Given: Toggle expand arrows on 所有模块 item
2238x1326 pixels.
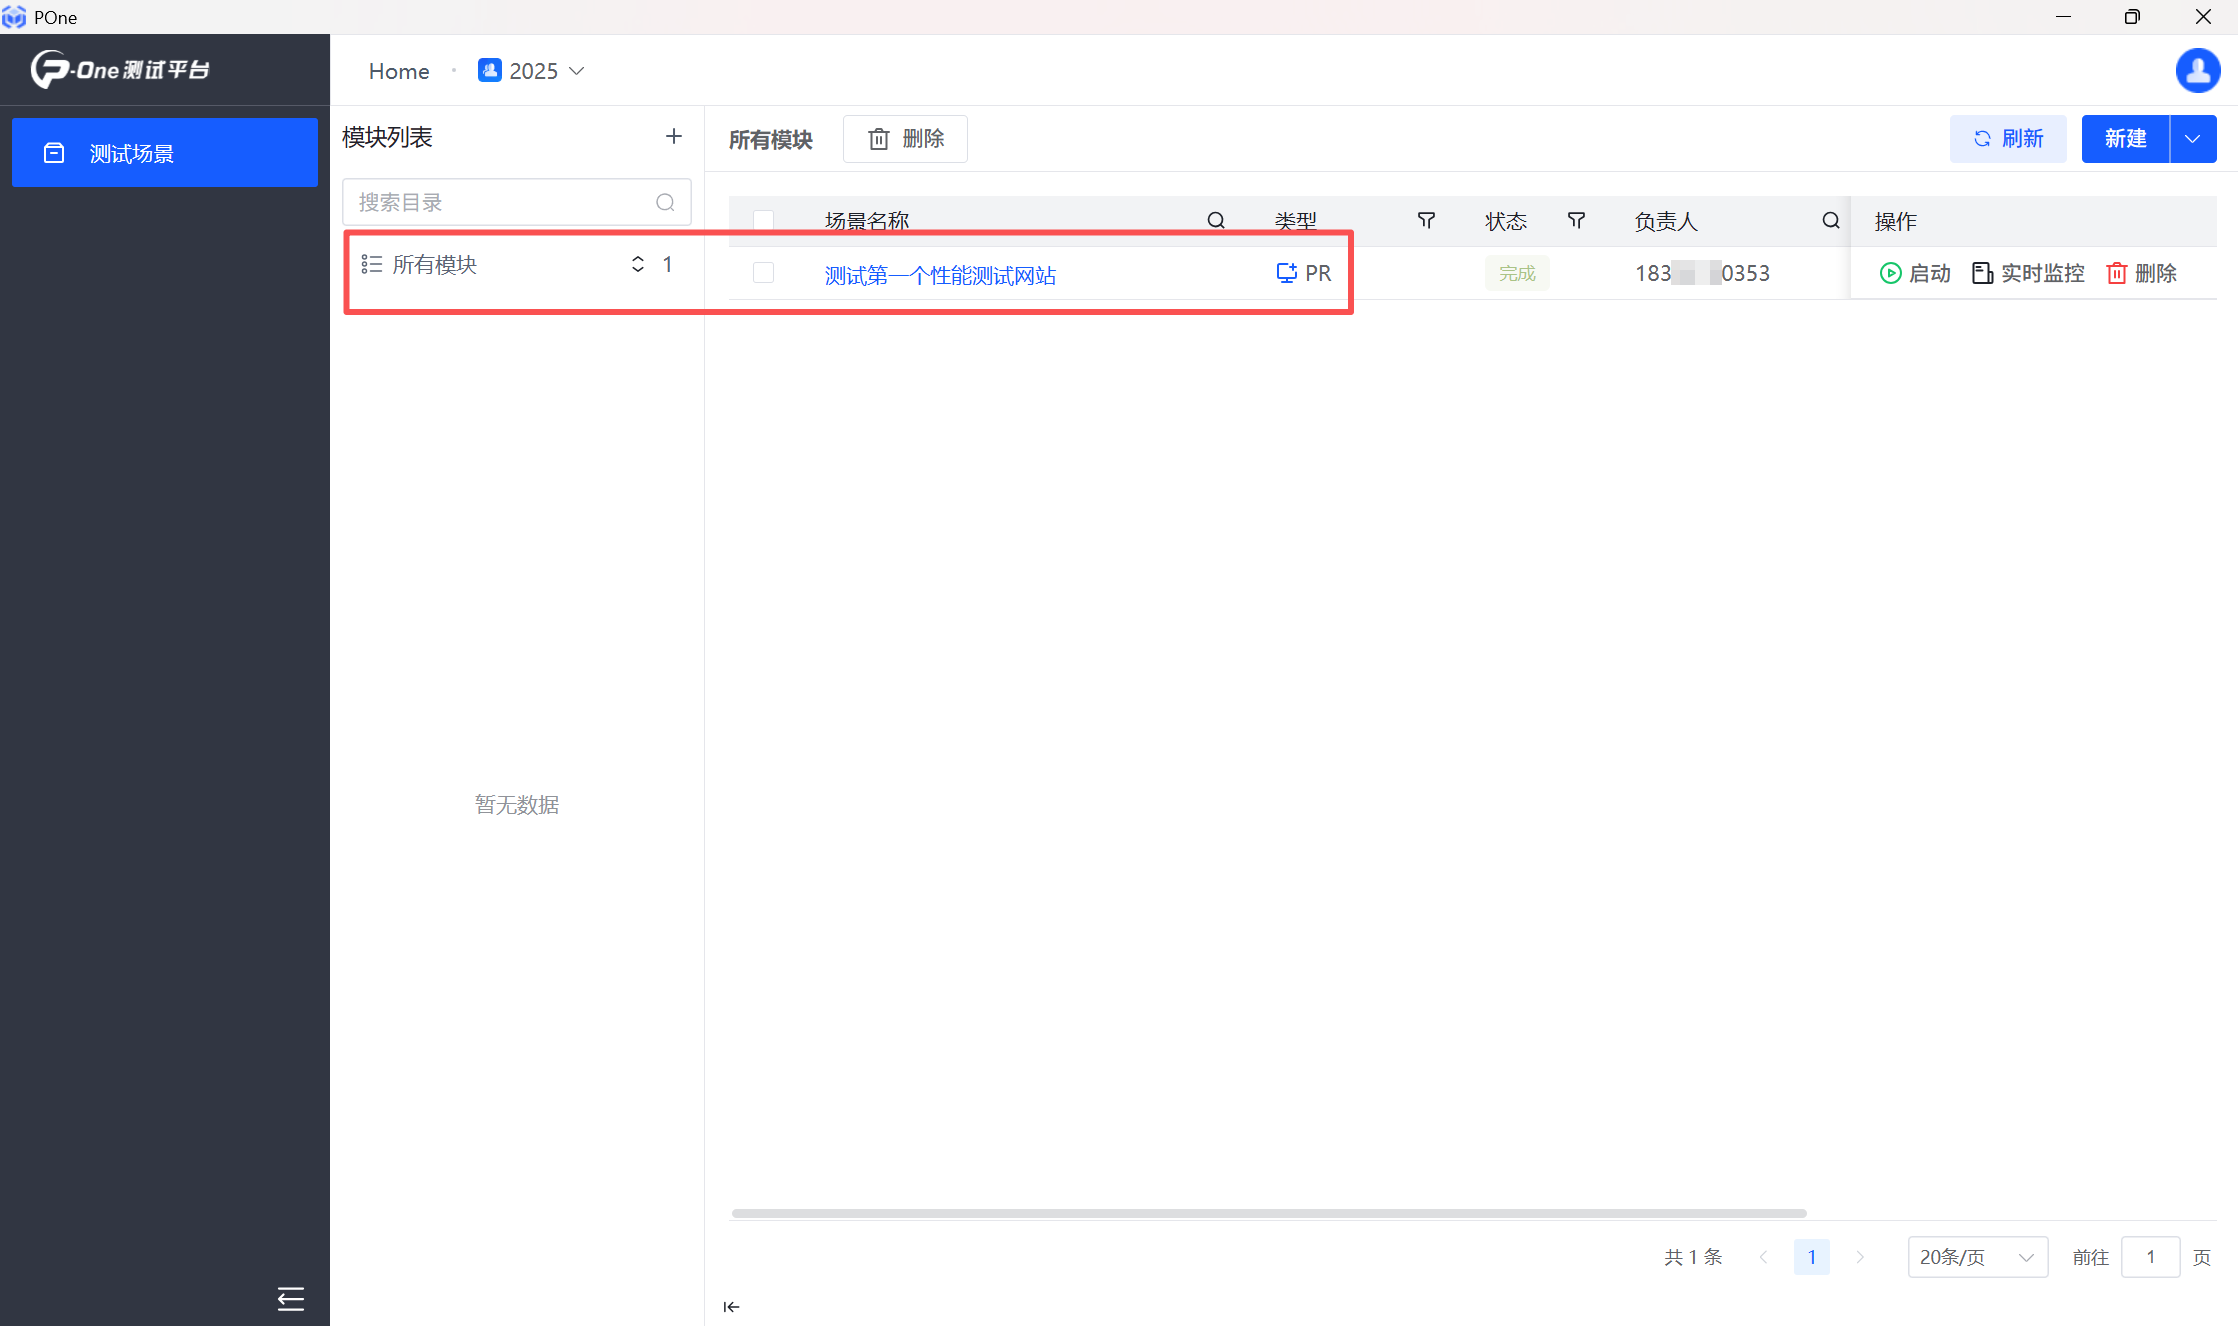Looking at the screenshot, I should pos(637,264).
